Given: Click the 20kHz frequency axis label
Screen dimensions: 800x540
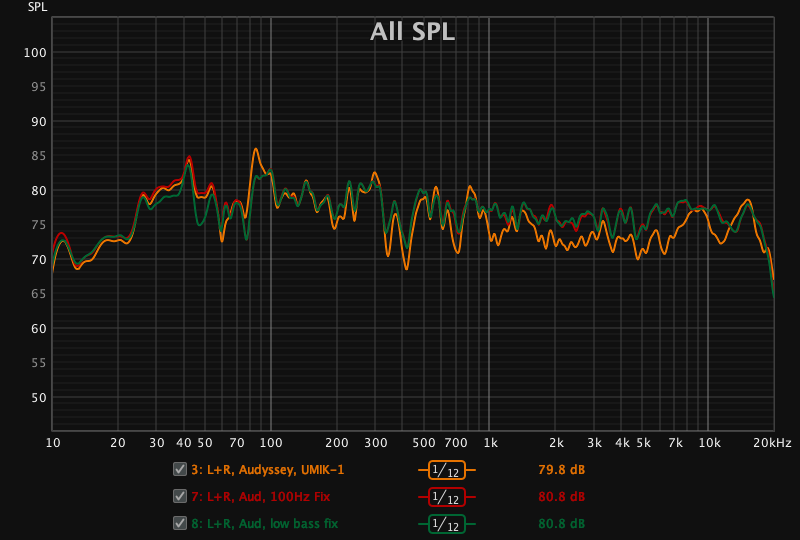Looking at the screenshot, I should tap(773, 442).
